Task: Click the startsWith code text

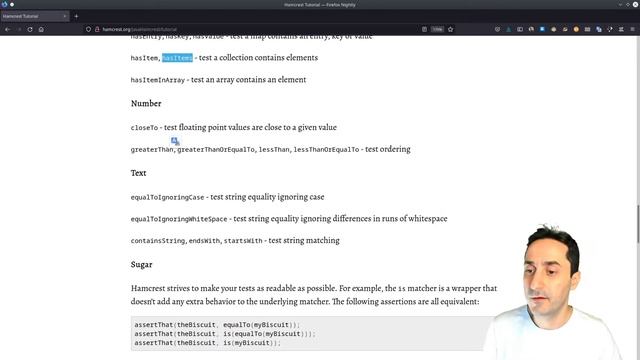Action: click(243, 241)
